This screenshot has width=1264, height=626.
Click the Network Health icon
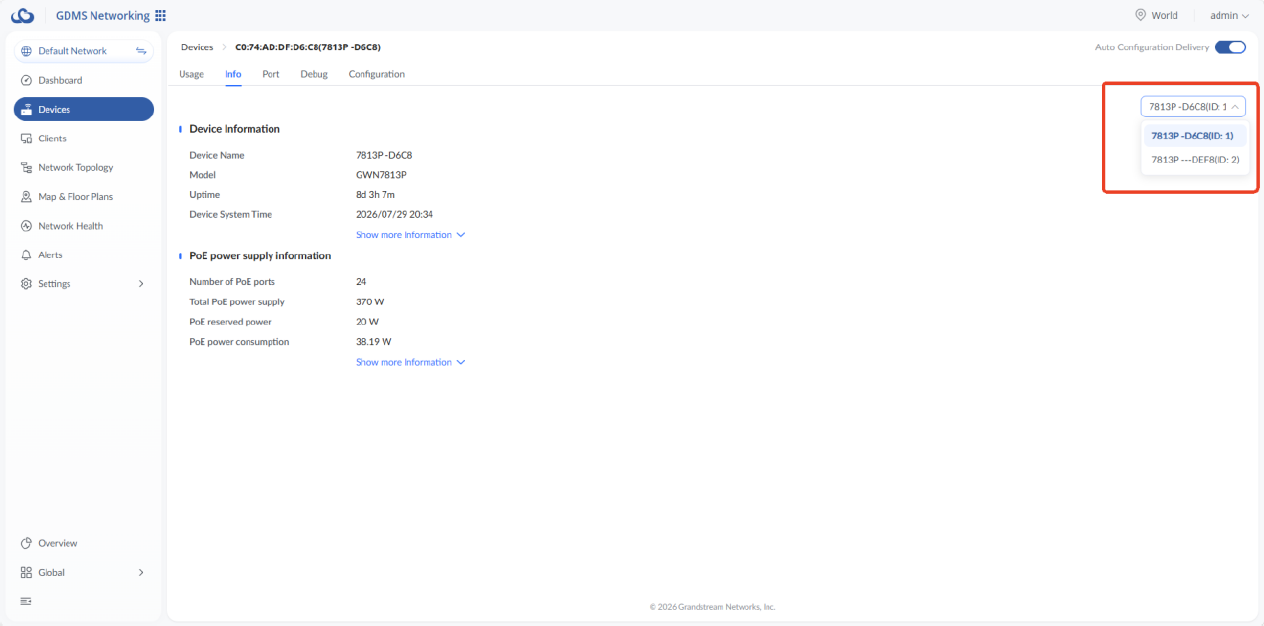[x=27, y=226]
